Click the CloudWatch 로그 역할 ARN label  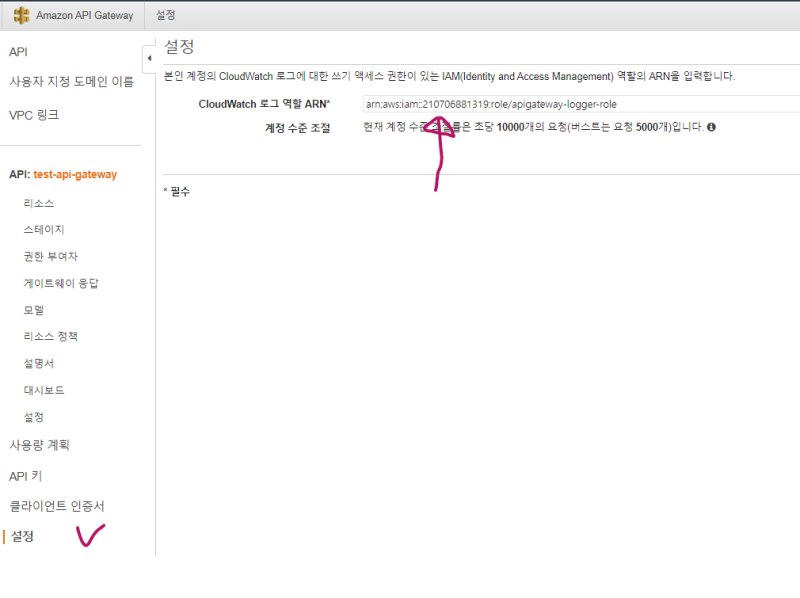click(x=264, y=104)
